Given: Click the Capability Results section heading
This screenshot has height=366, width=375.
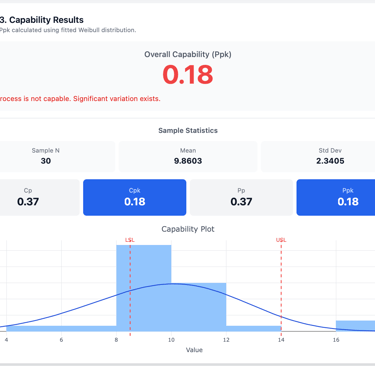Looking at the screenshot, I should click(42, 20).
